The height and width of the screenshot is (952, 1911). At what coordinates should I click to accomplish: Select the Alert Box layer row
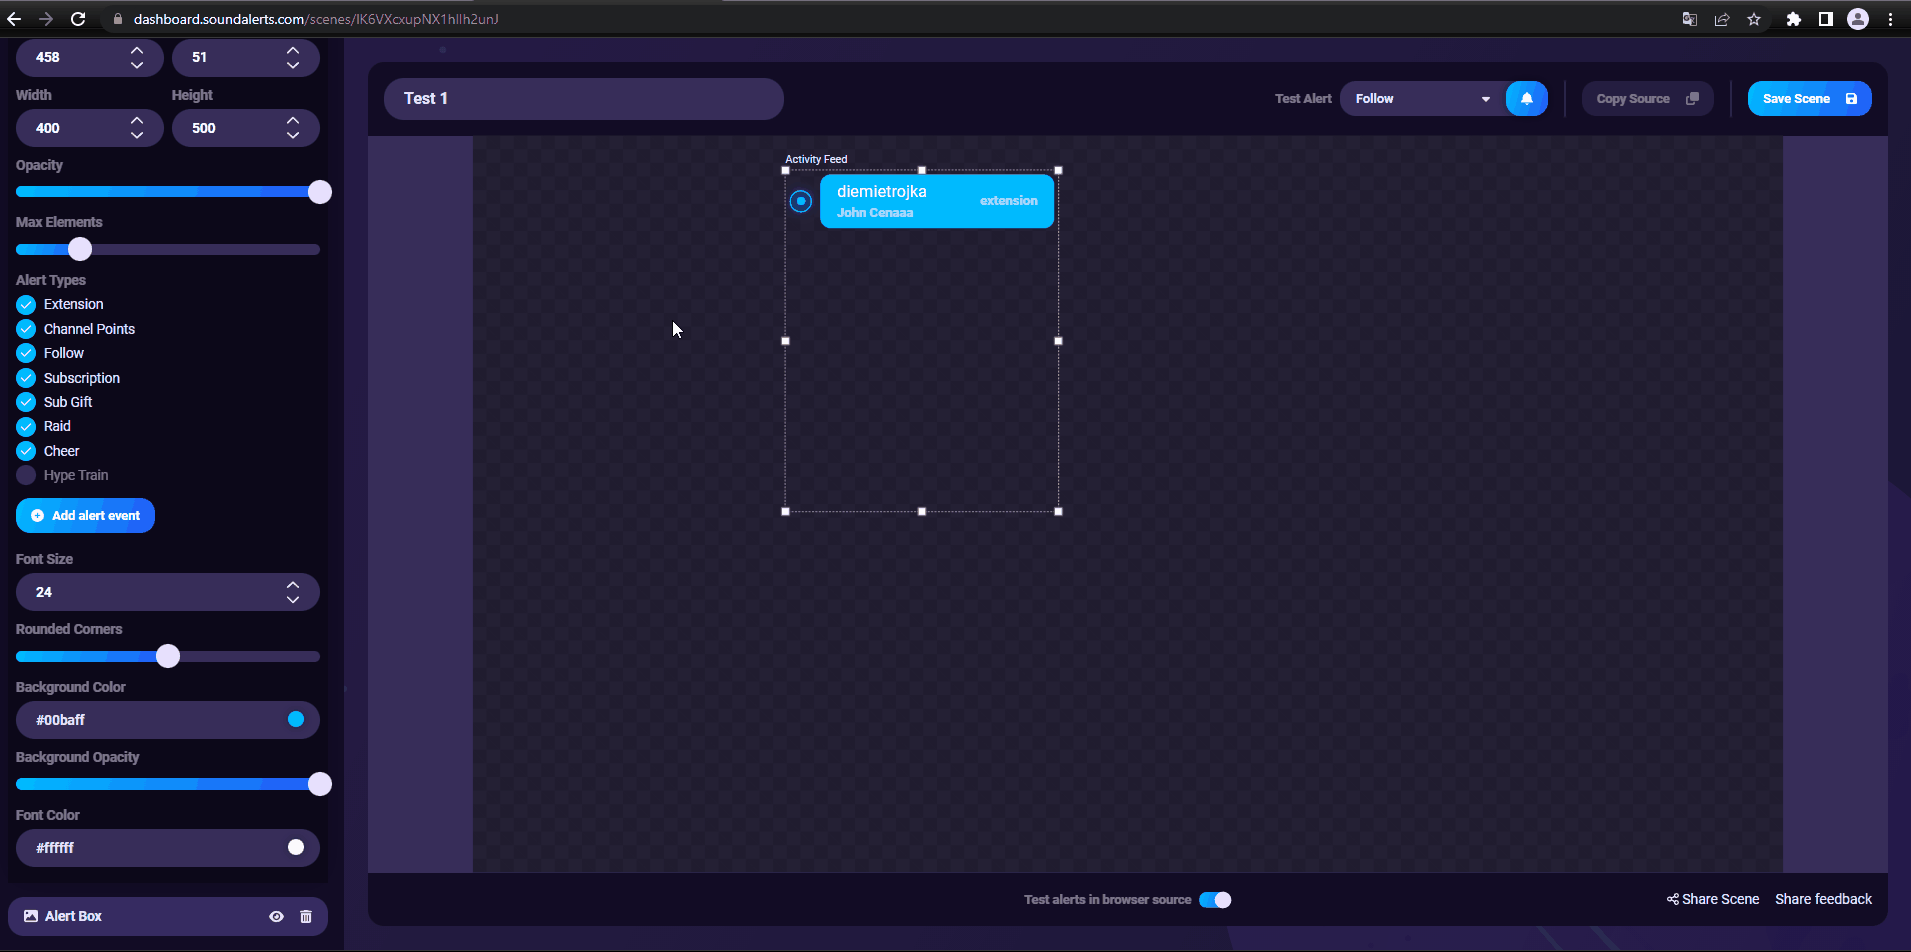point(168,916)
